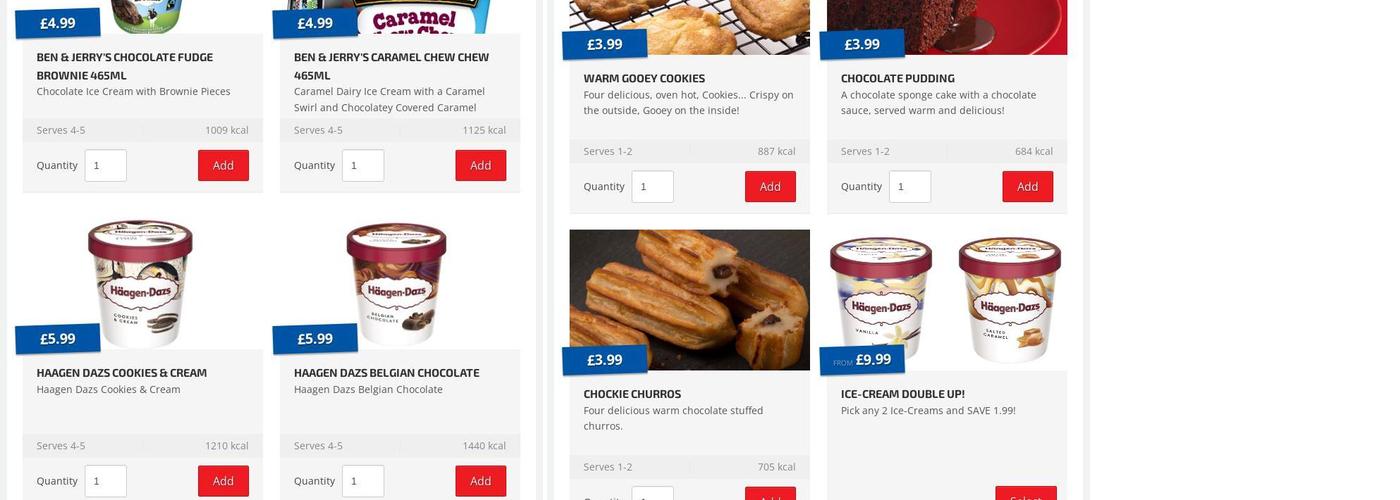The image size is (1400, 500).
Task: Click quantity field for Caramel Chew Chew
Action: click(x=363, y=165)
